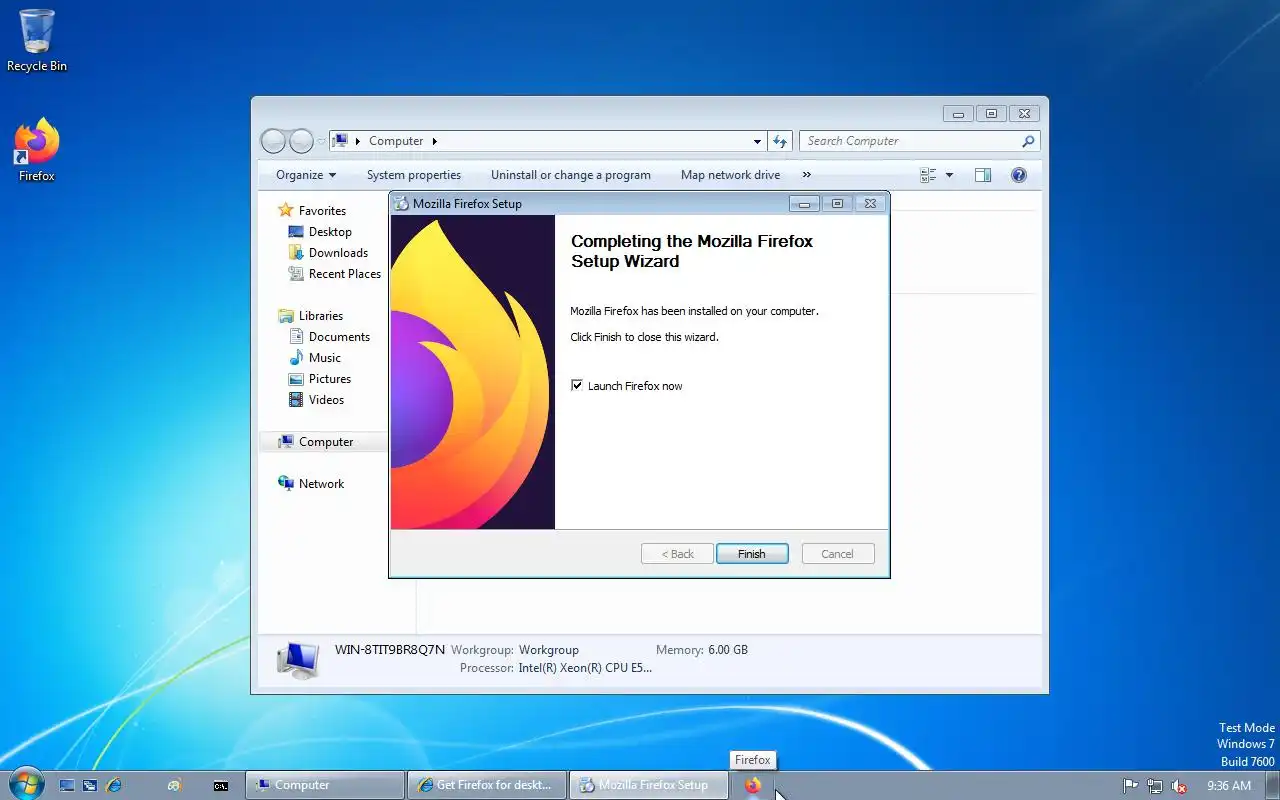
Task: Click Map network drive in Explorer toolbar
Action: 730,175
